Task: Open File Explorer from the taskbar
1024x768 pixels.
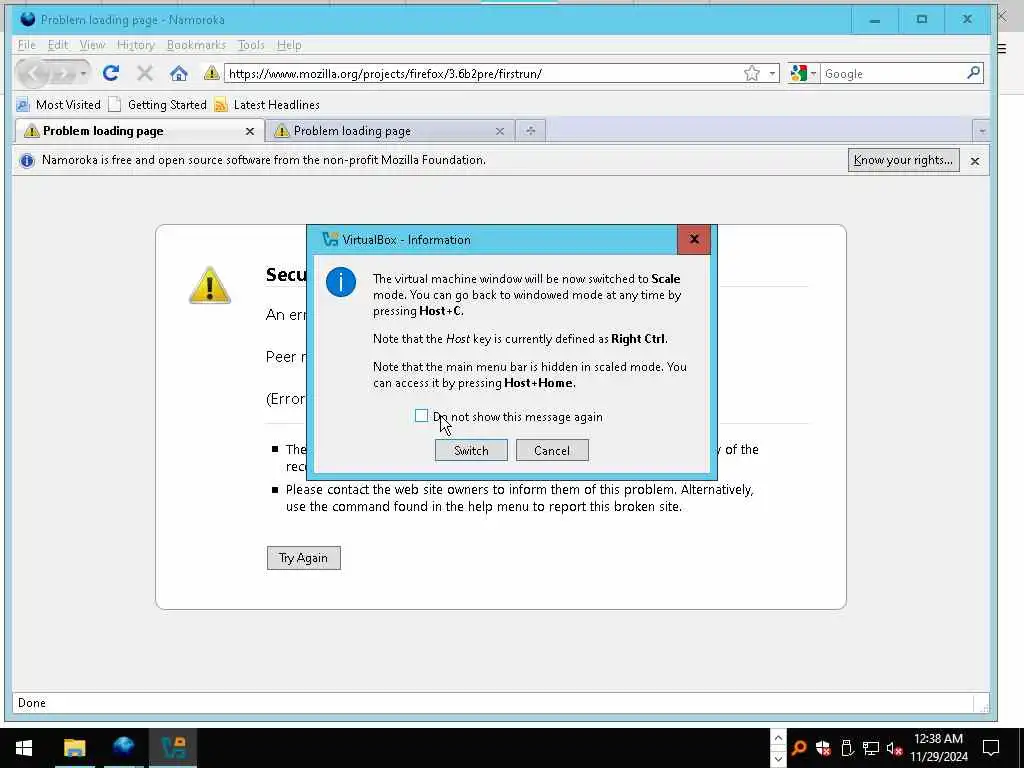Action: tap(74, 748)
